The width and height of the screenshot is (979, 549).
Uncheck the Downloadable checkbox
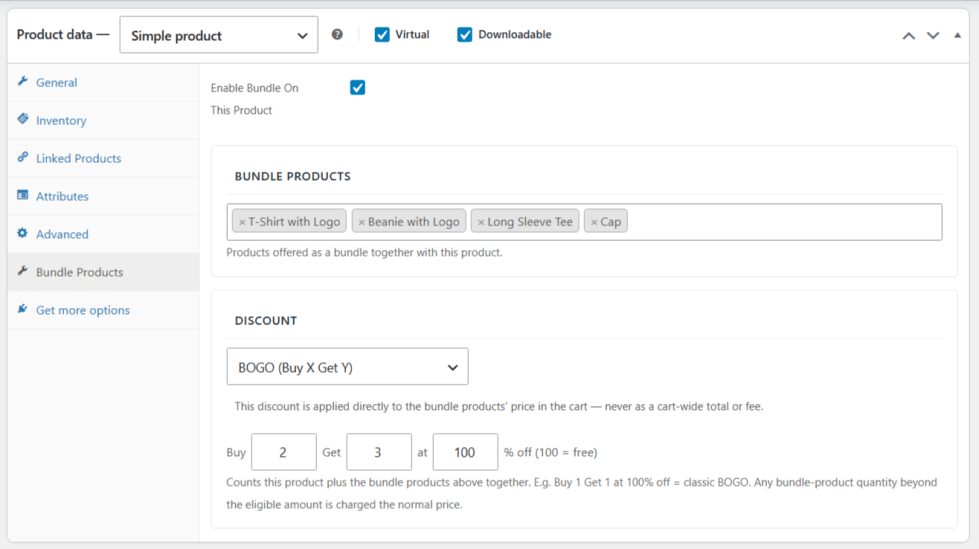click(x=465, y=34)
